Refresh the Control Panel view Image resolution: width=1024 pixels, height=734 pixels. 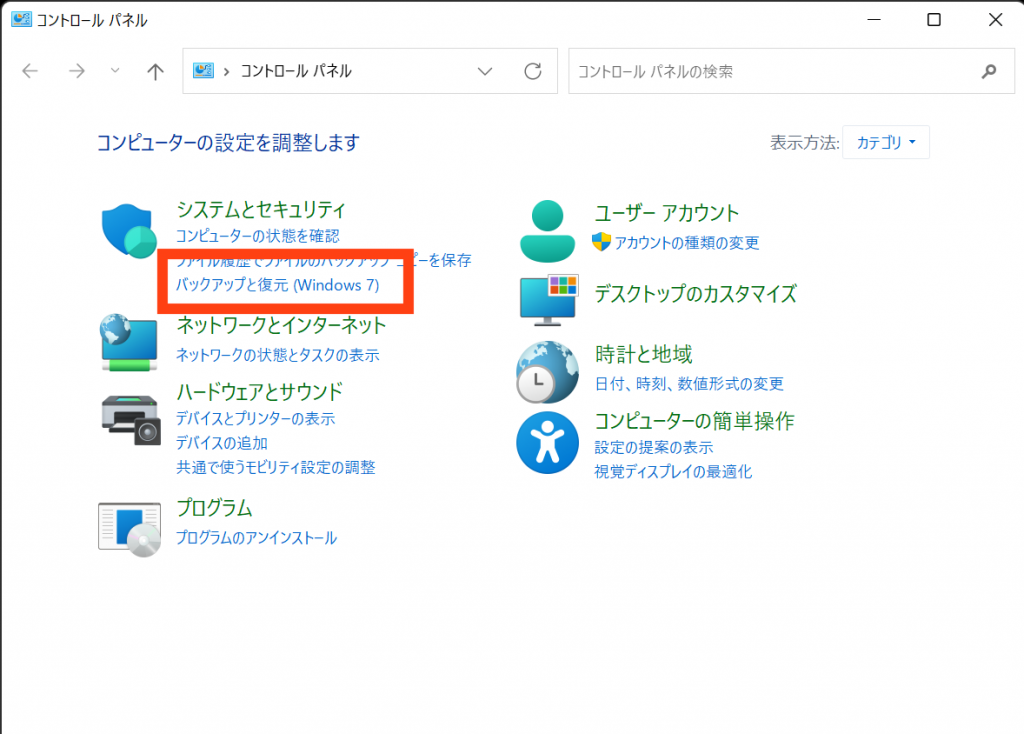coord(533,71)
